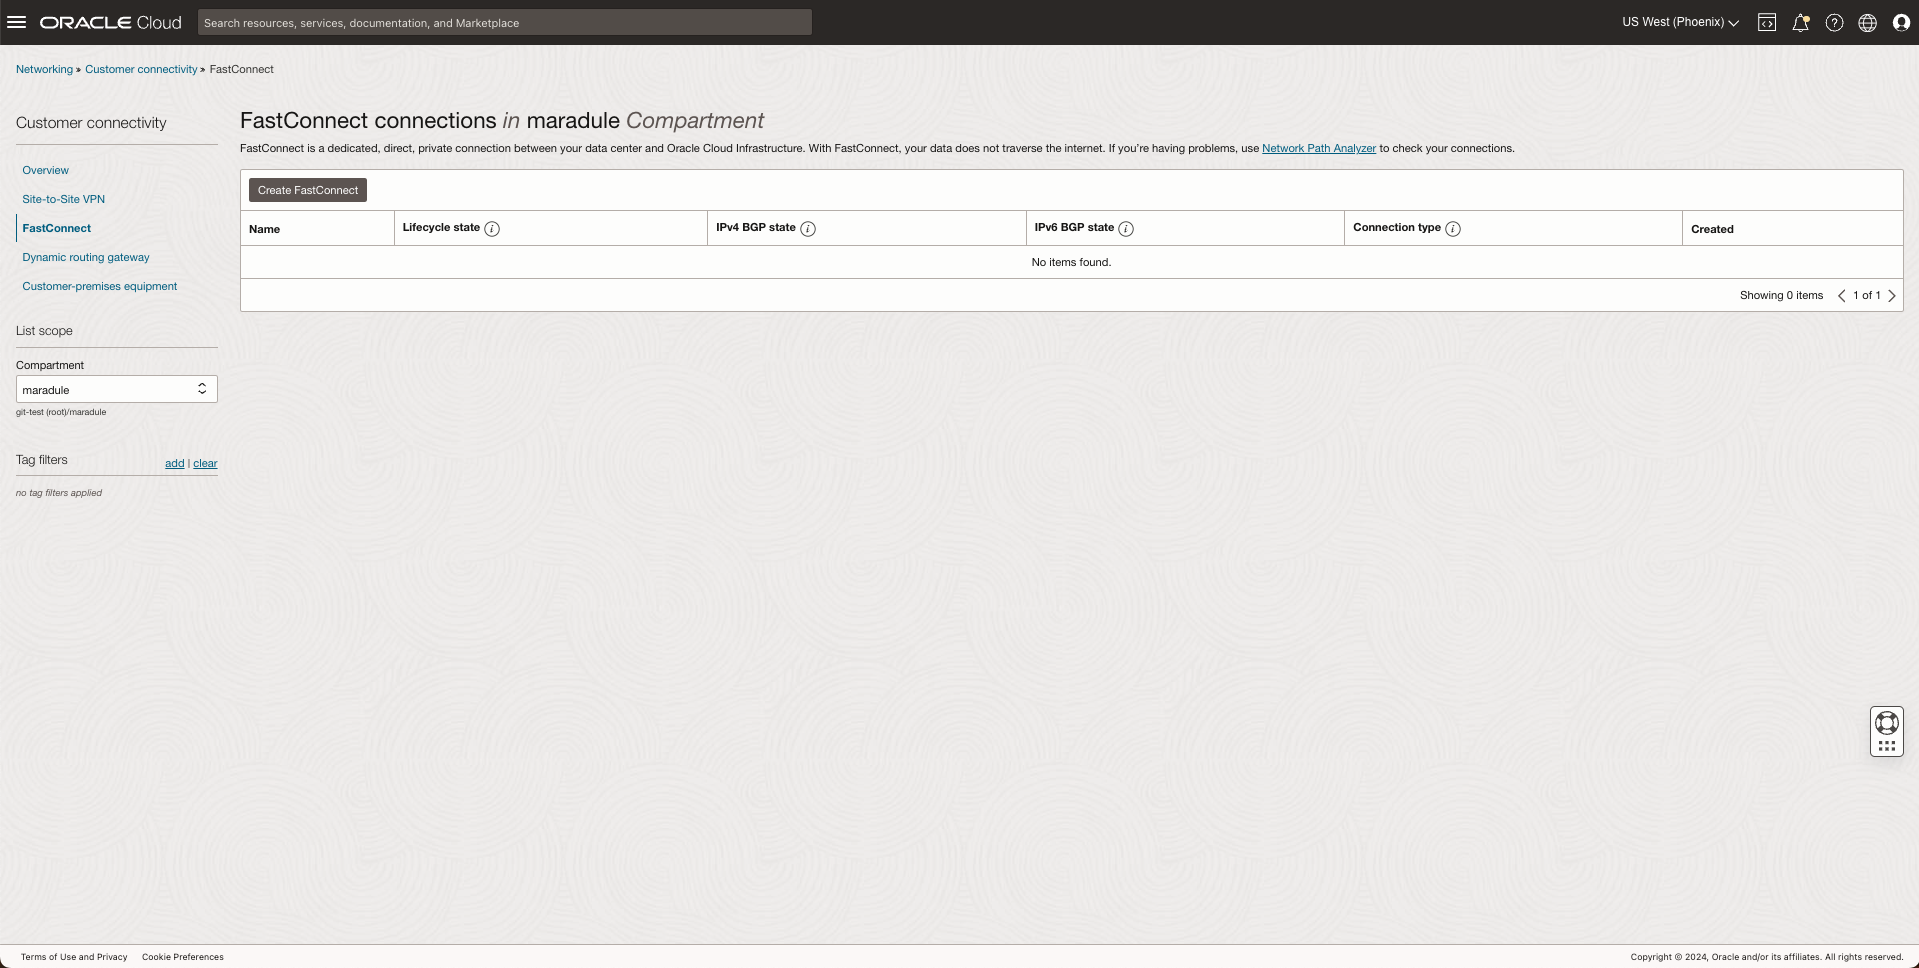Viewport: 1919px width, 968px height.
Task: Click the IPv6 BGP state column header
Action: pos(1074,228)
